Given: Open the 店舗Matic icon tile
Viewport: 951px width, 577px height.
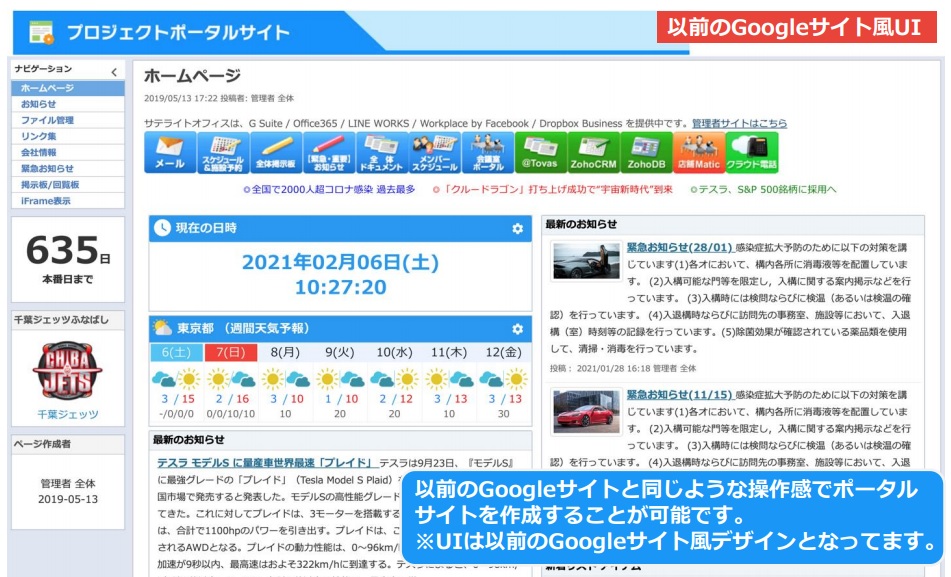Looking at the screenshot, I should [699, 152].
